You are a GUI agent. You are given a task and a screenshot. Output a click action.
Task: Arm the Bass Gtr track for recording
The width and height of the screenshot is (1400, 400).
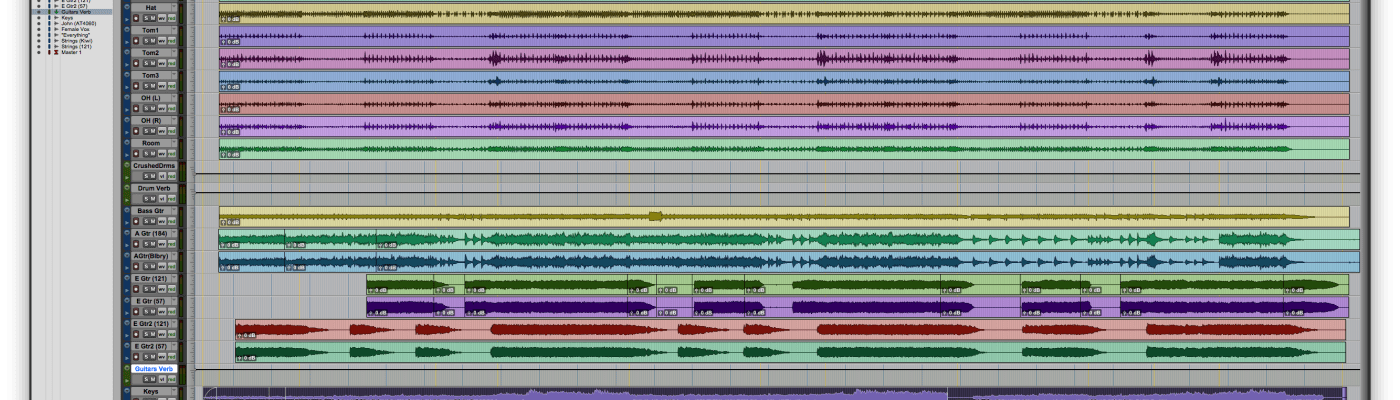click(135, 221)
